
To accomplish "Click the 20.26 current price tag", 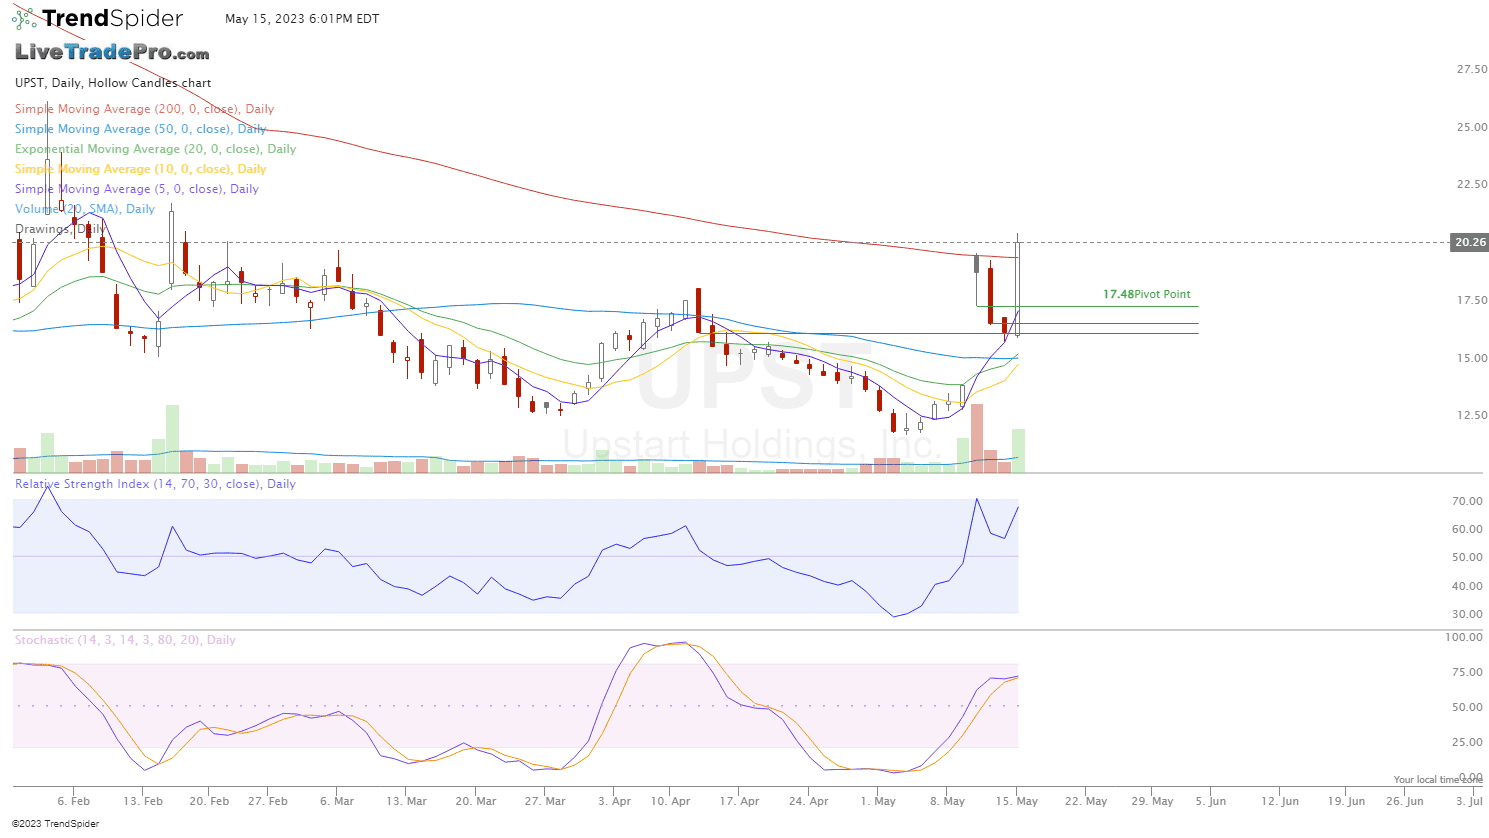I will [x=1469, y=242].
